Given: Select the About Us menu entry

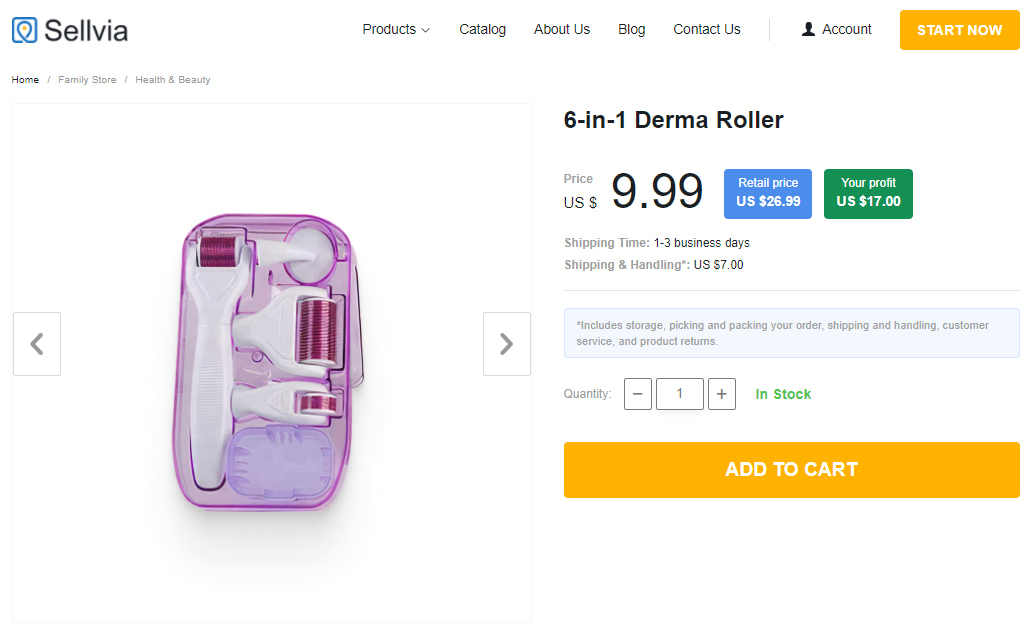Looking at the screenshot, I should pos(561,29).
